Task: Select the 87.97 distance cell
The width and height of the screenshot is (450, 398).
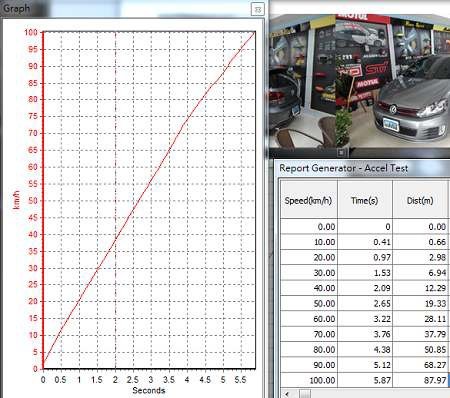Action: click(x=420, y=380)
